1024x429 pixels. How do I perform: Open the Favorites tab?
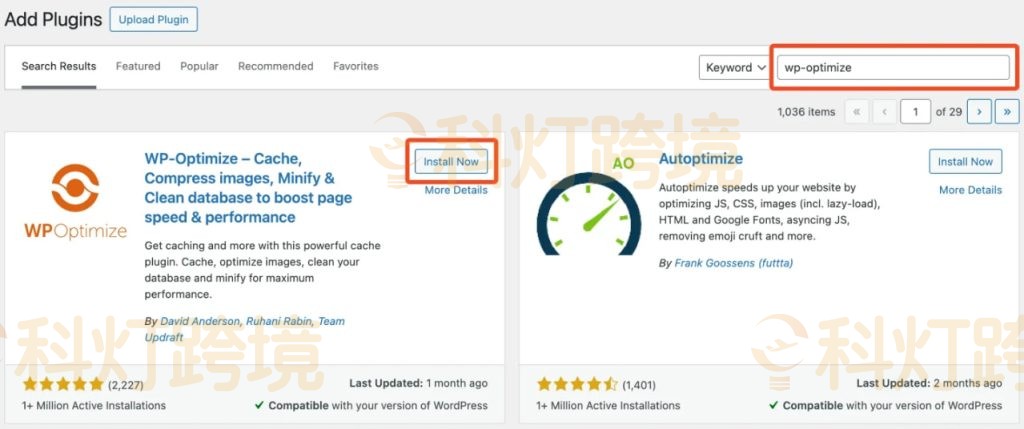[355, 66]
